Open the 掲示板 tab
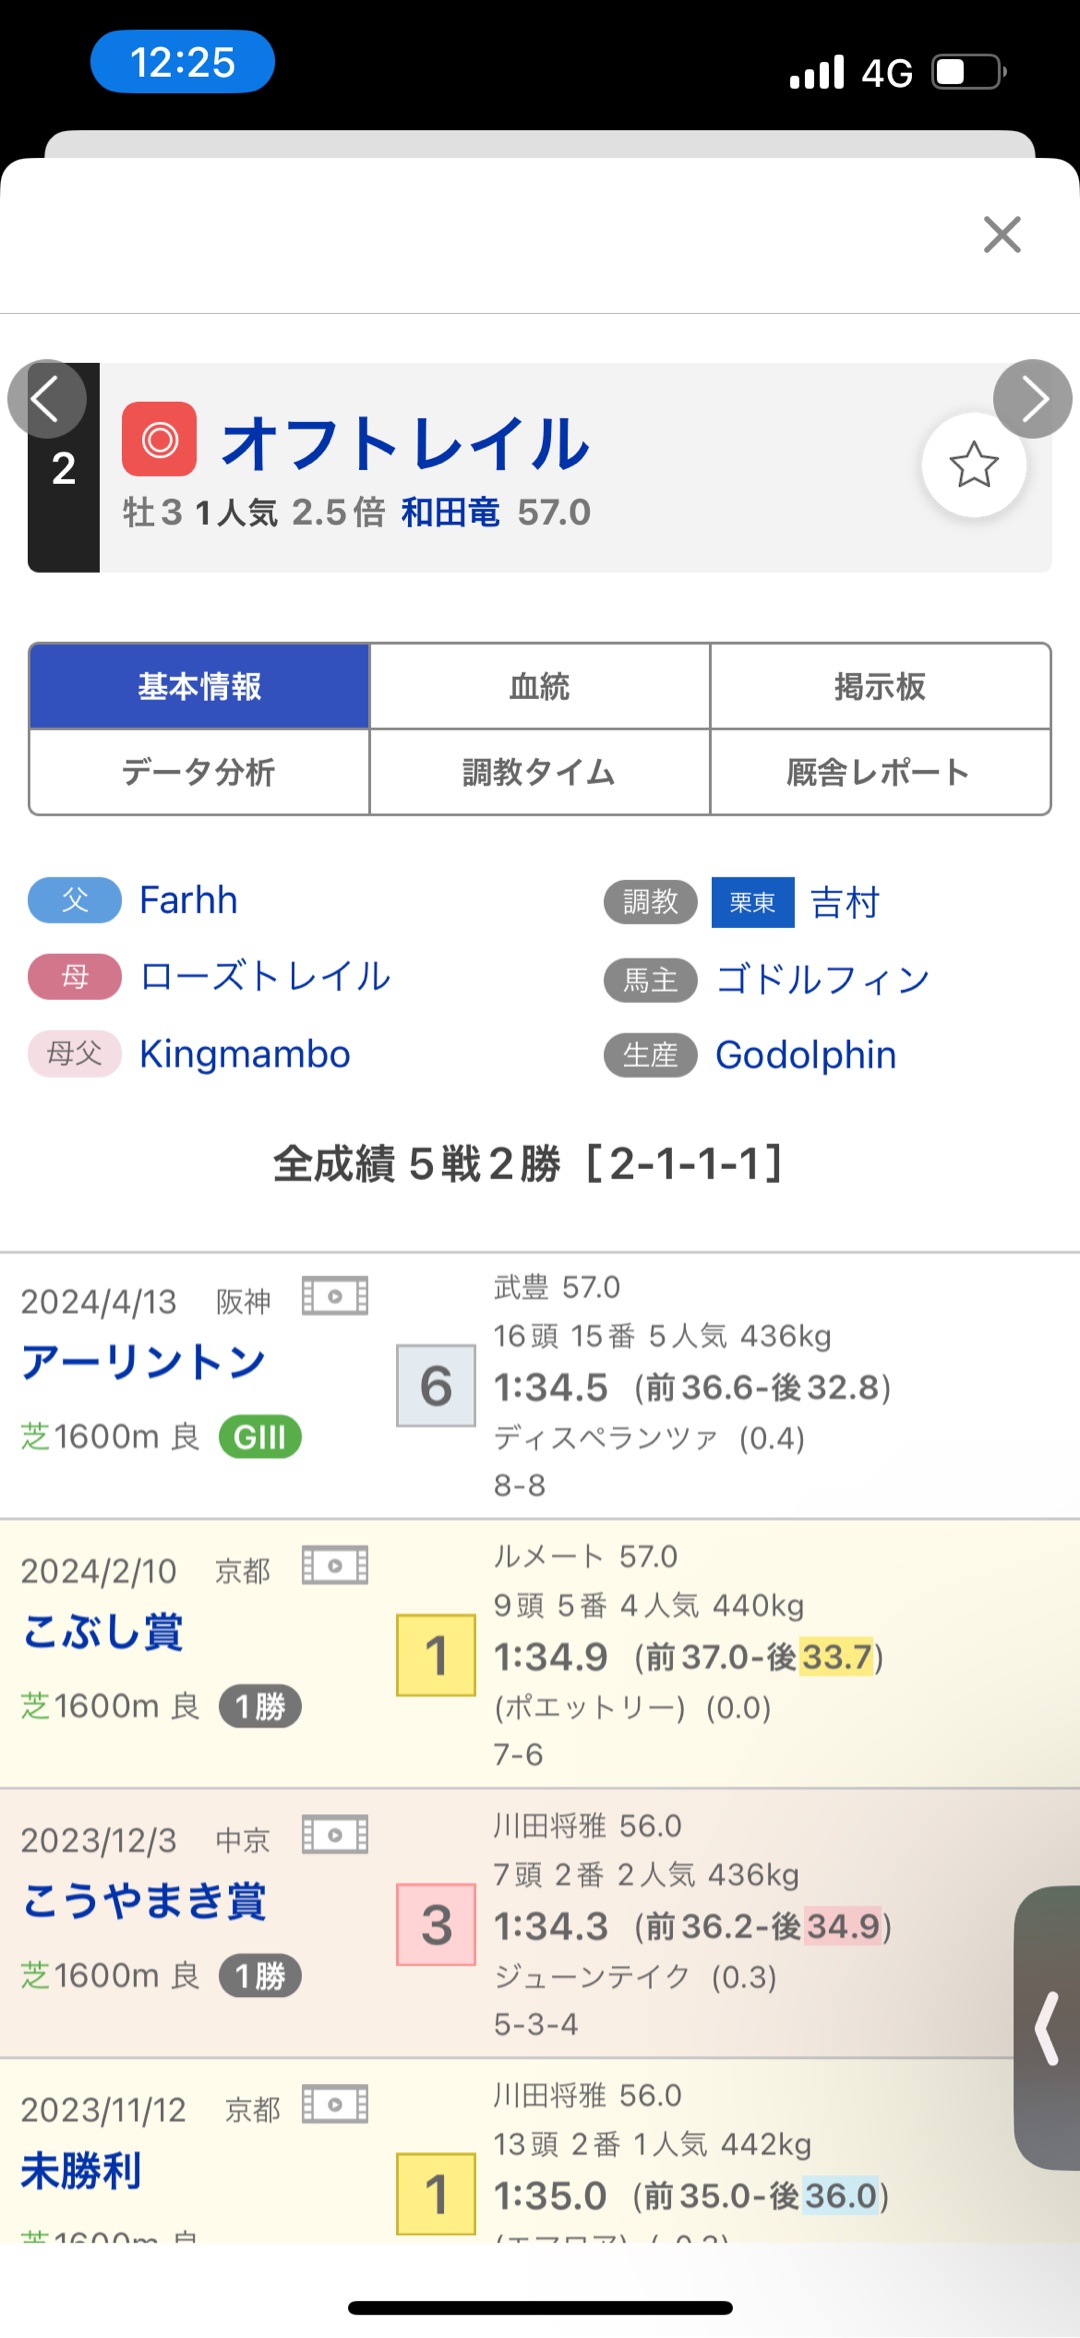1080x2338 pixels. pyautogui.click(x=880, y=687)
